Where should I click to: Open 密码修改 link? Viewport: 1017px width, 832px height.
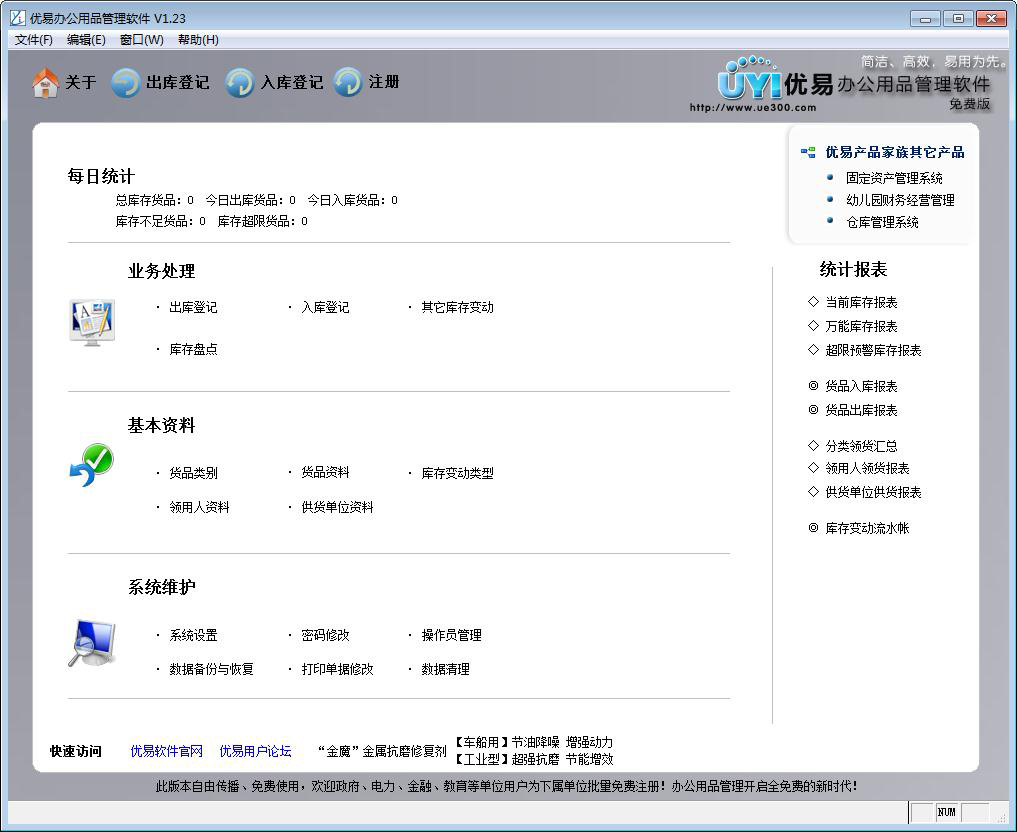tap(326, 636)
